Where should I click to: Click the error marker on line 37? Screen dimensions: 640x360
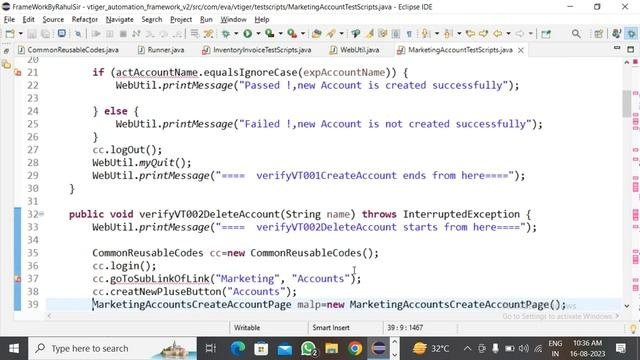tap(18, 279)
